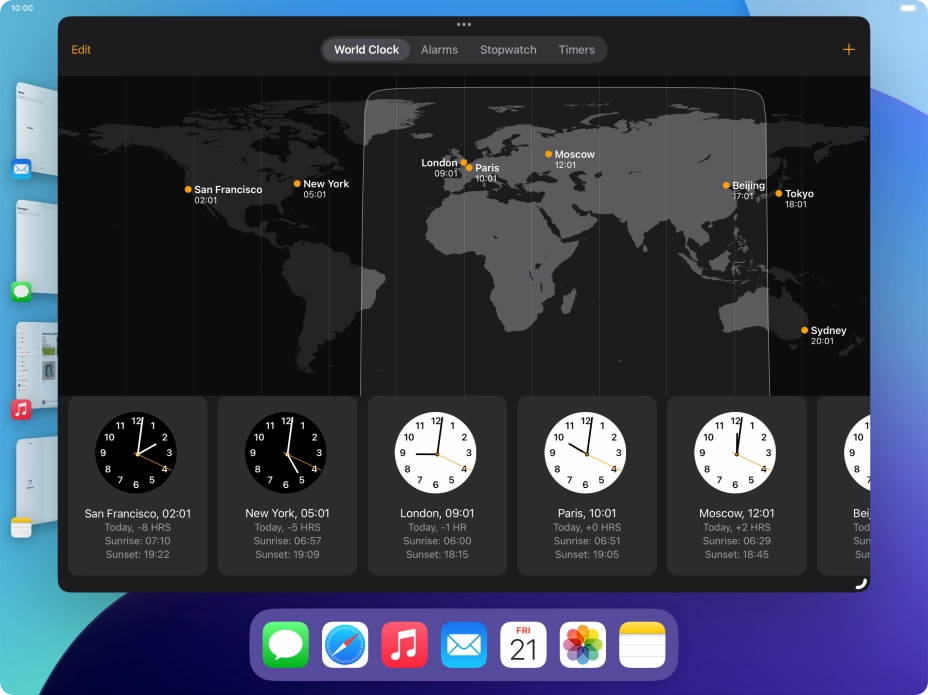Open the Calendar app showing FRI 21
Viewport: 928px width, 695px height.
525,645
